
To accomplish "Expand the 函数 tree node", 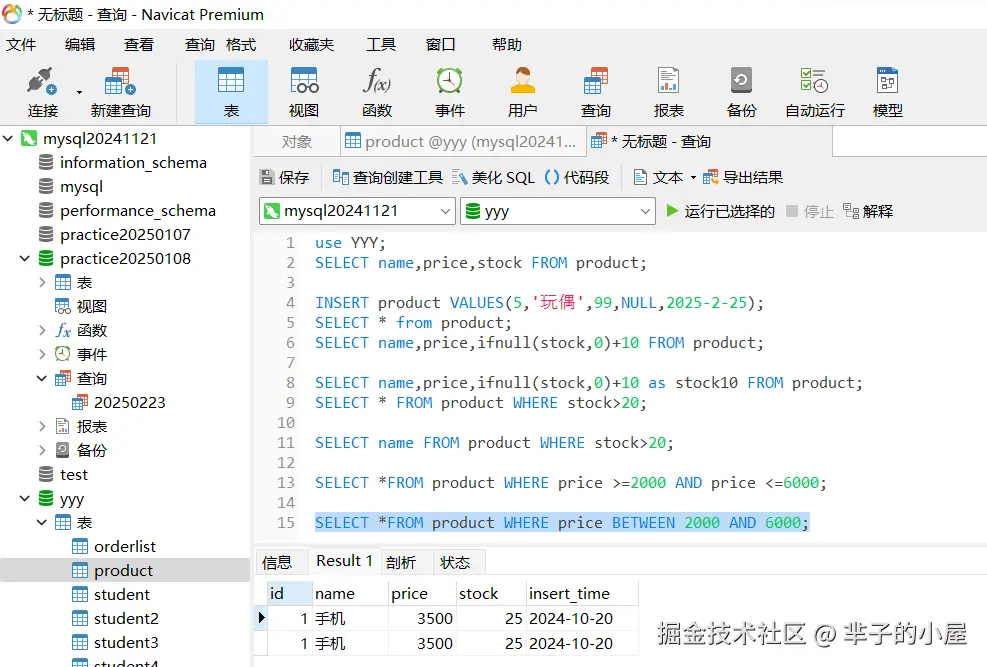I will coord(42,330).
